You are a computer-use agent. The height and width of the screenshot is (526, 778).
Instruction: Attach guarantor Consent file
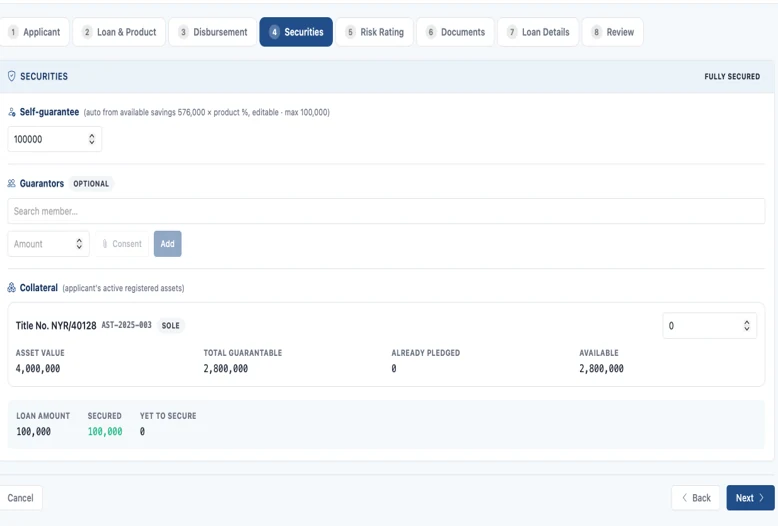tap(122, 244)
